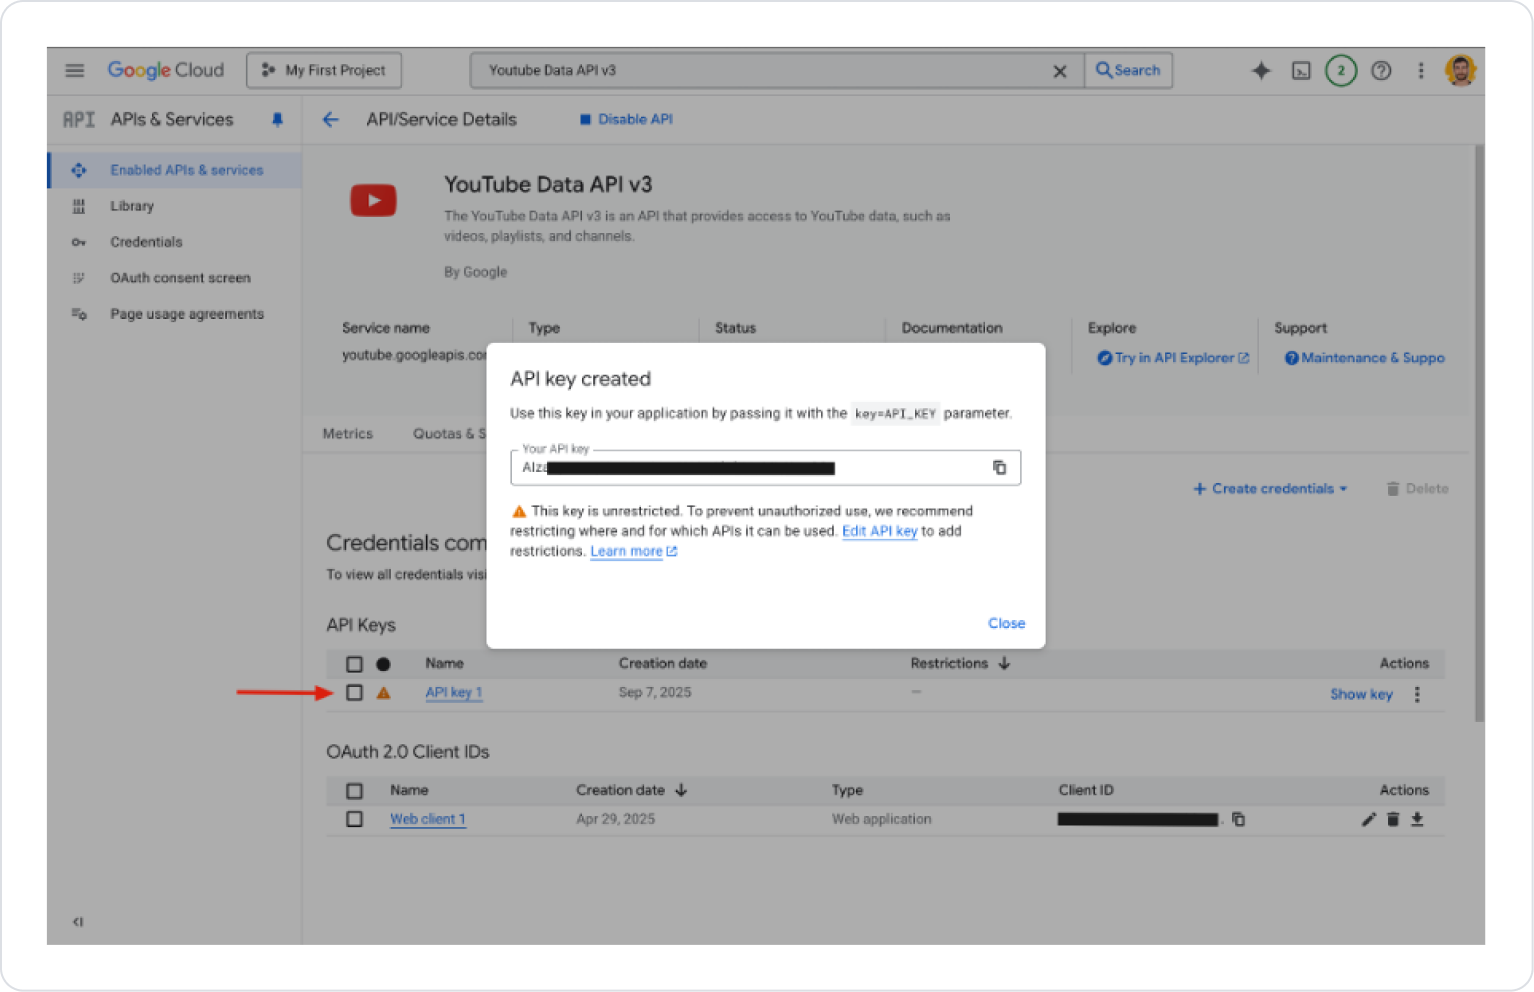Clear the search box with X icon
1534x992 pixels.
tap(1060, 71)
